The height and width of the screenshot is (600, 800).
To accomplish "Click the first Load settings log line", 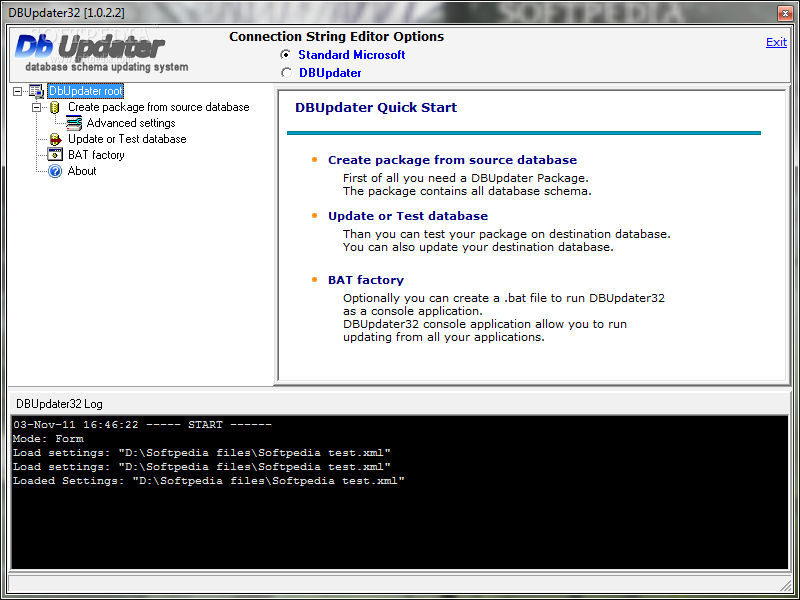I will (x=202, y=453).
